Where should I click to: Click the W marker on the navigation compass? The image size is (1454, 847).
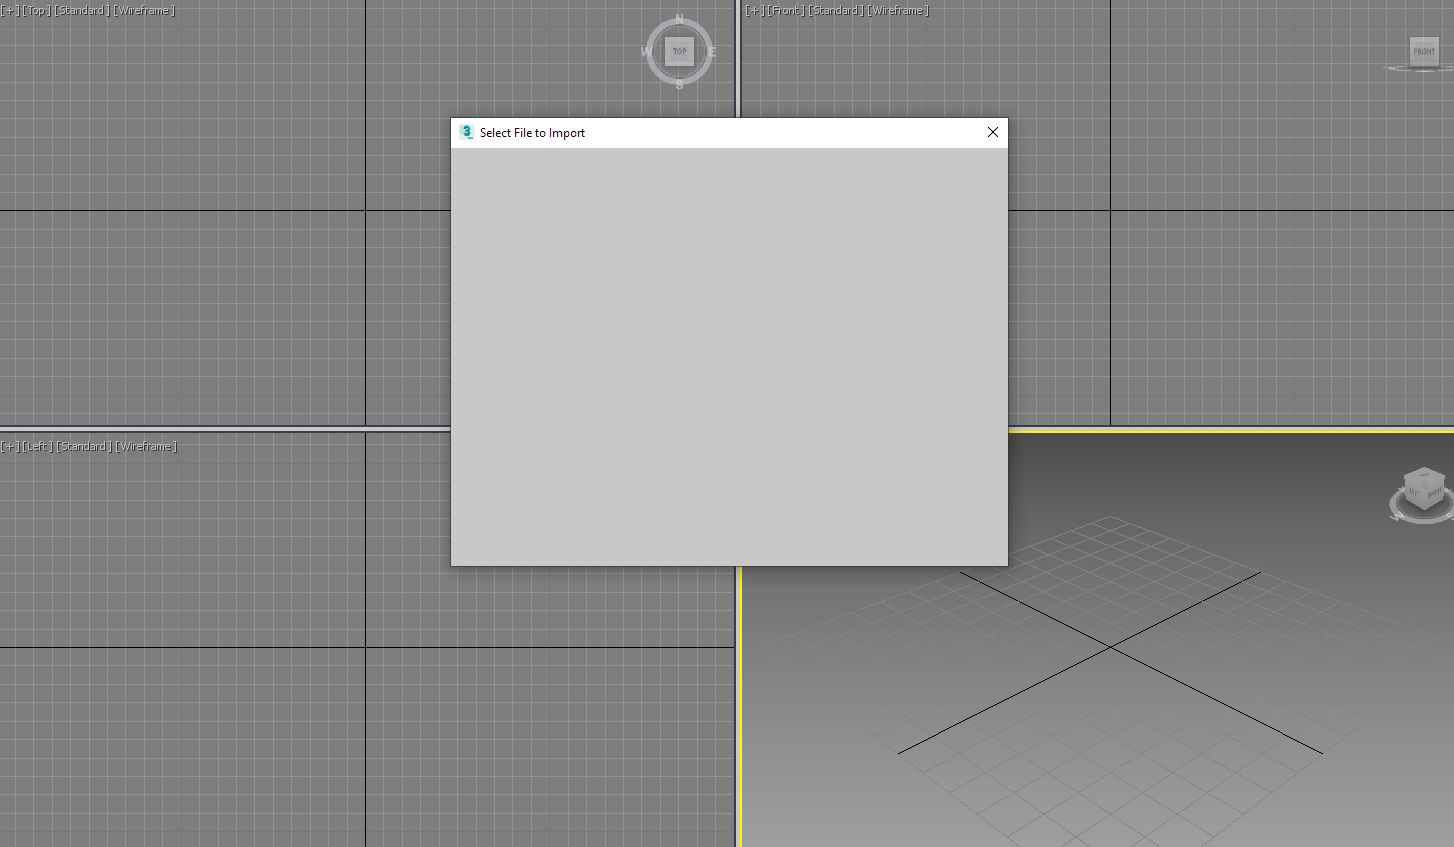tap(645, 51)
